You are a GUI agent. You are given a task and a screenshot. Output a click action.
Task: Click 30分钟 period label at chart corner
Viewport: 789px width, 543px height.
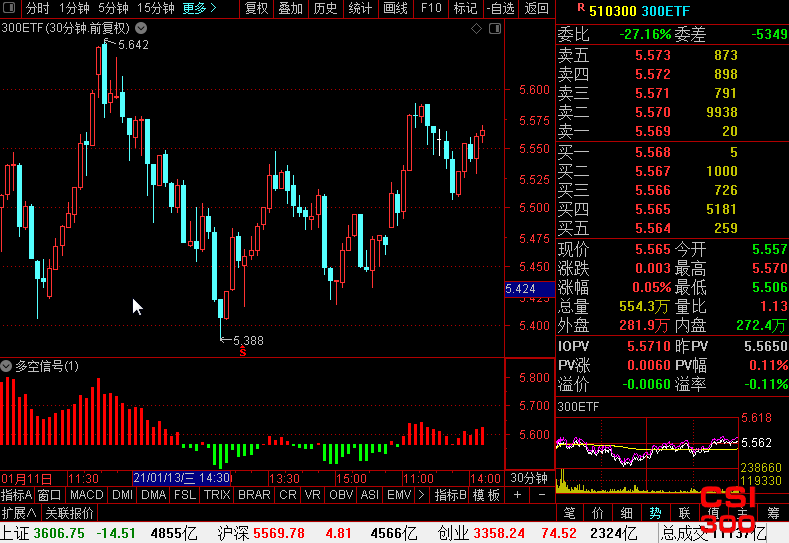[529, 478]
